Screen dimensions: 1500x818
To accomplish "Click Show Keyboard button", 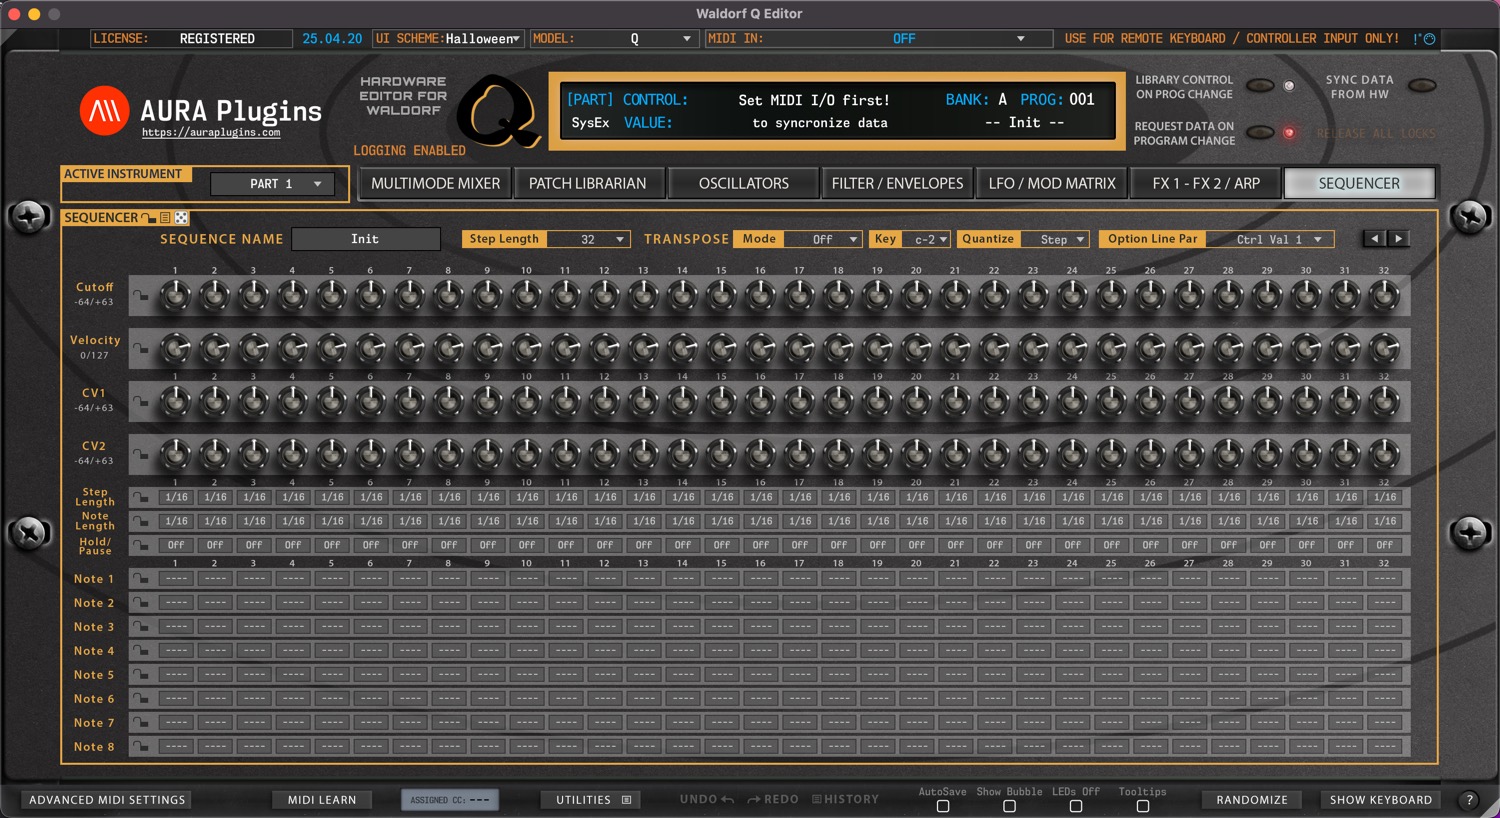I will [1381, 800].
